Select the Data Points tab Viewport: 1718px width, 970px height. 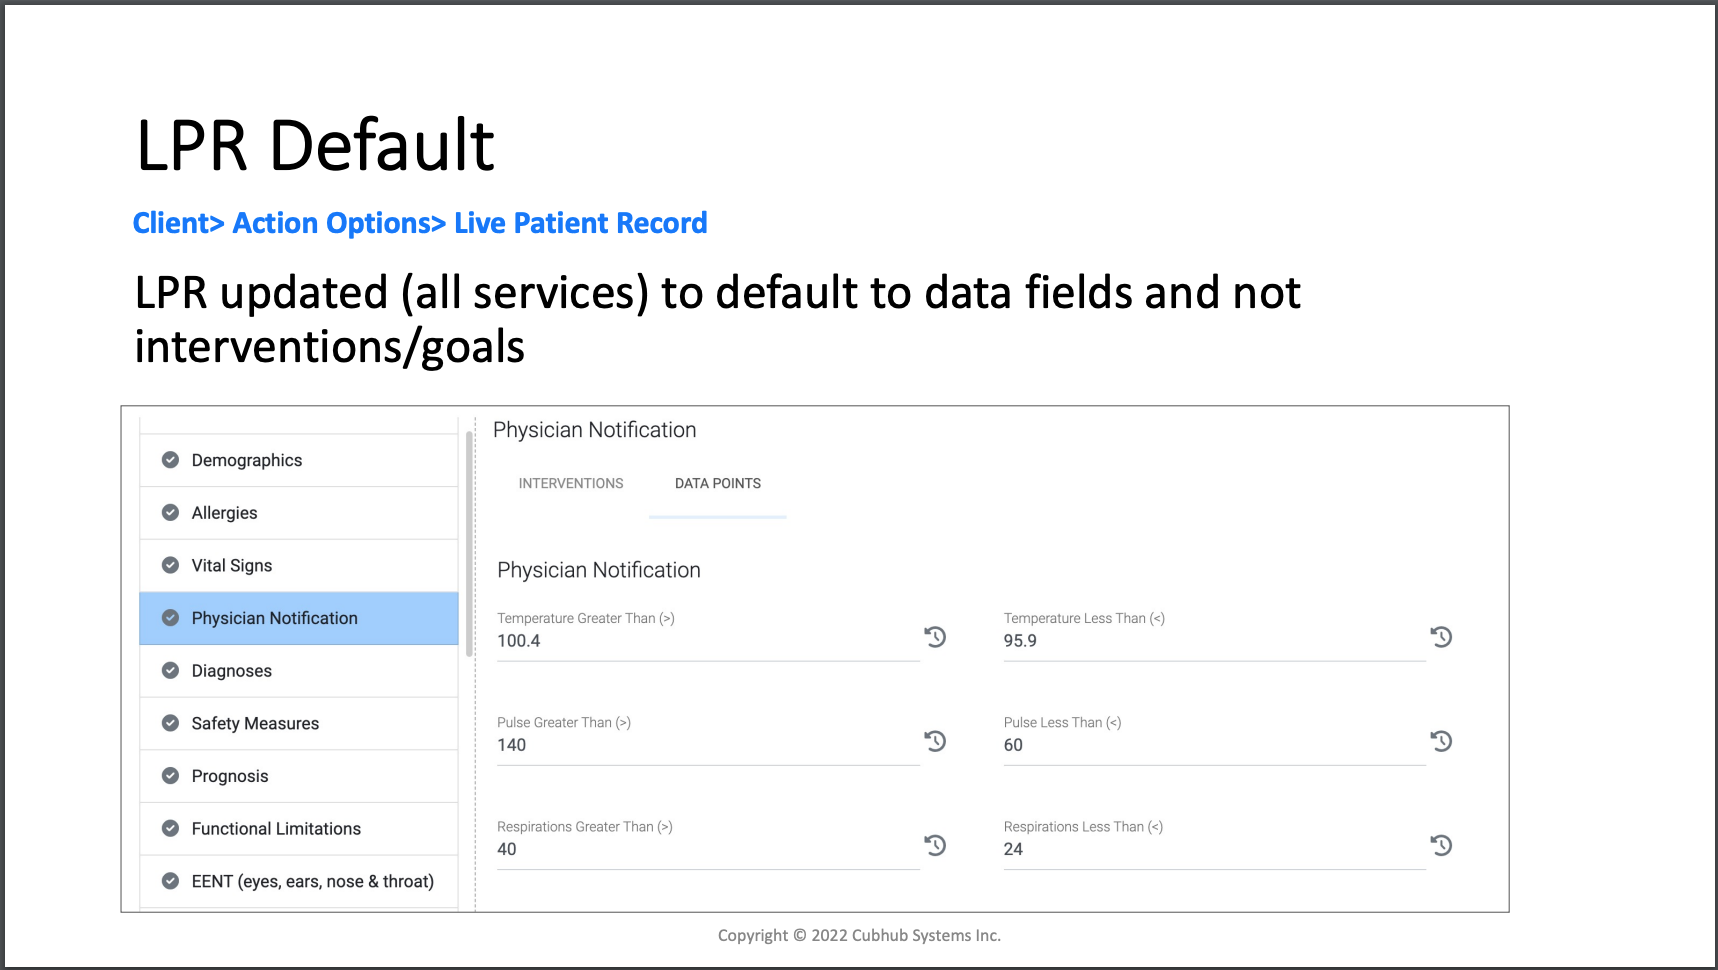click(718, 483)
